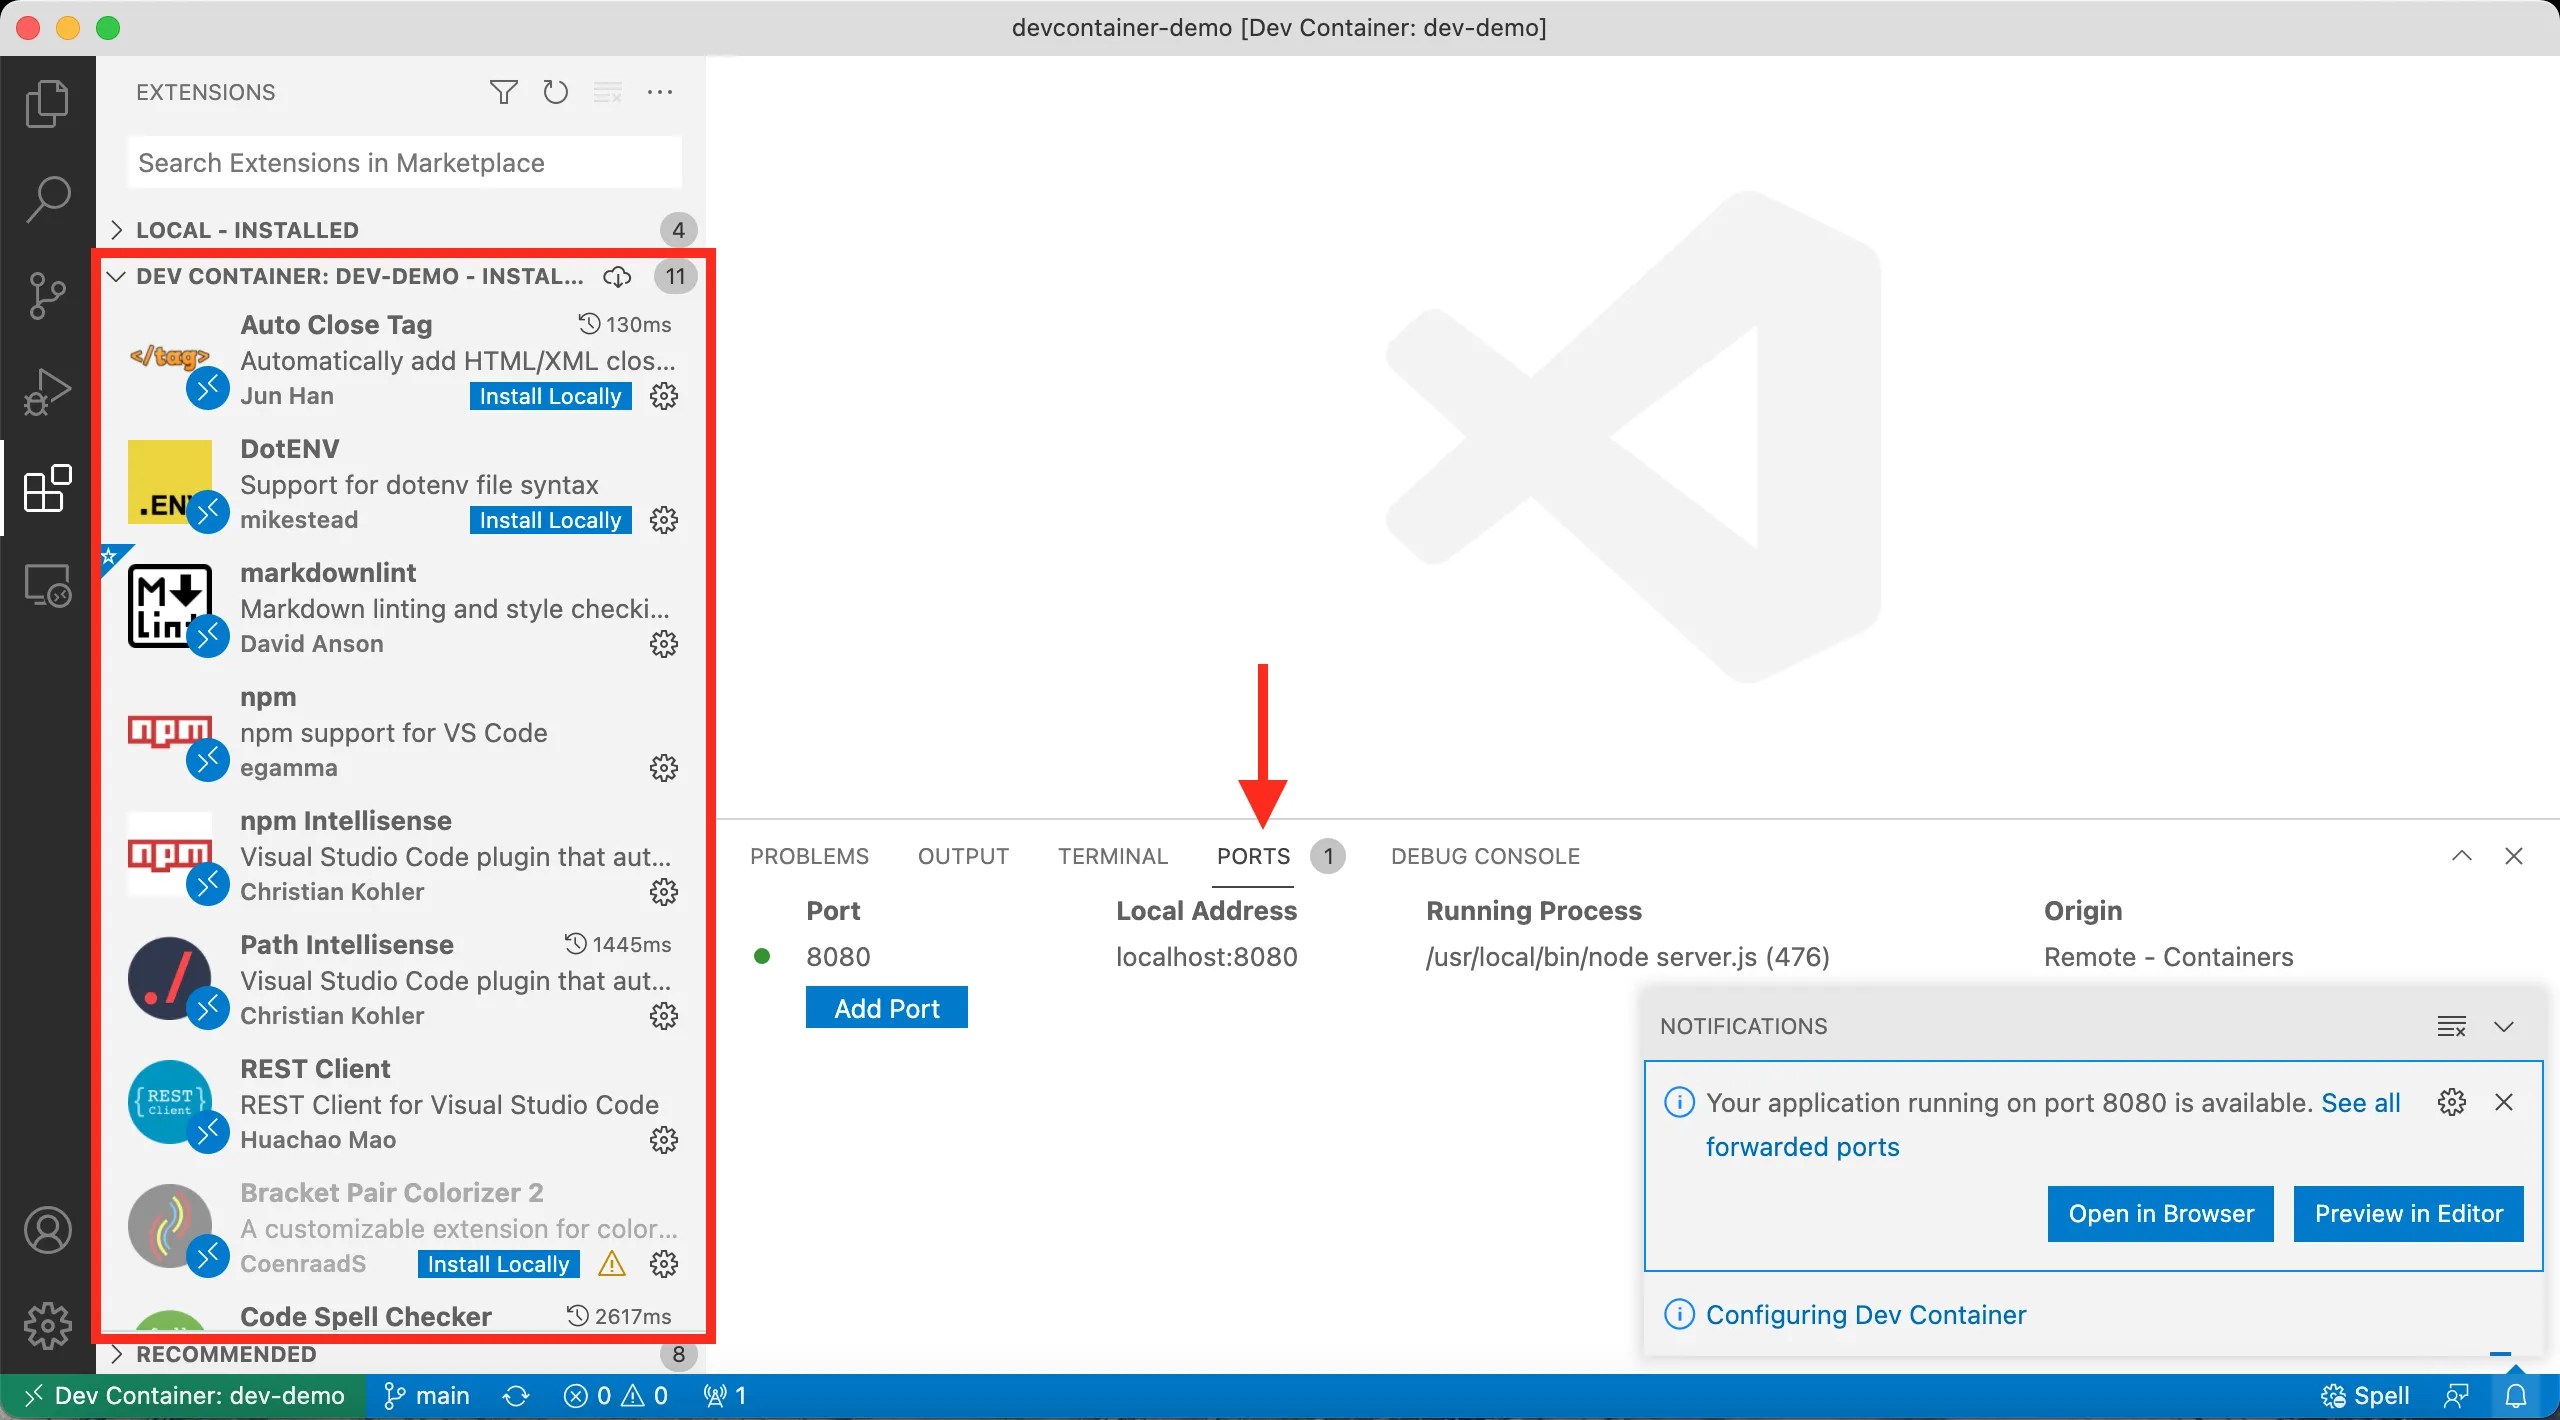The height and width of the screenshot is (1420, 2560).
Task: Open the Remote Explorer view
Action: (47, 584)
